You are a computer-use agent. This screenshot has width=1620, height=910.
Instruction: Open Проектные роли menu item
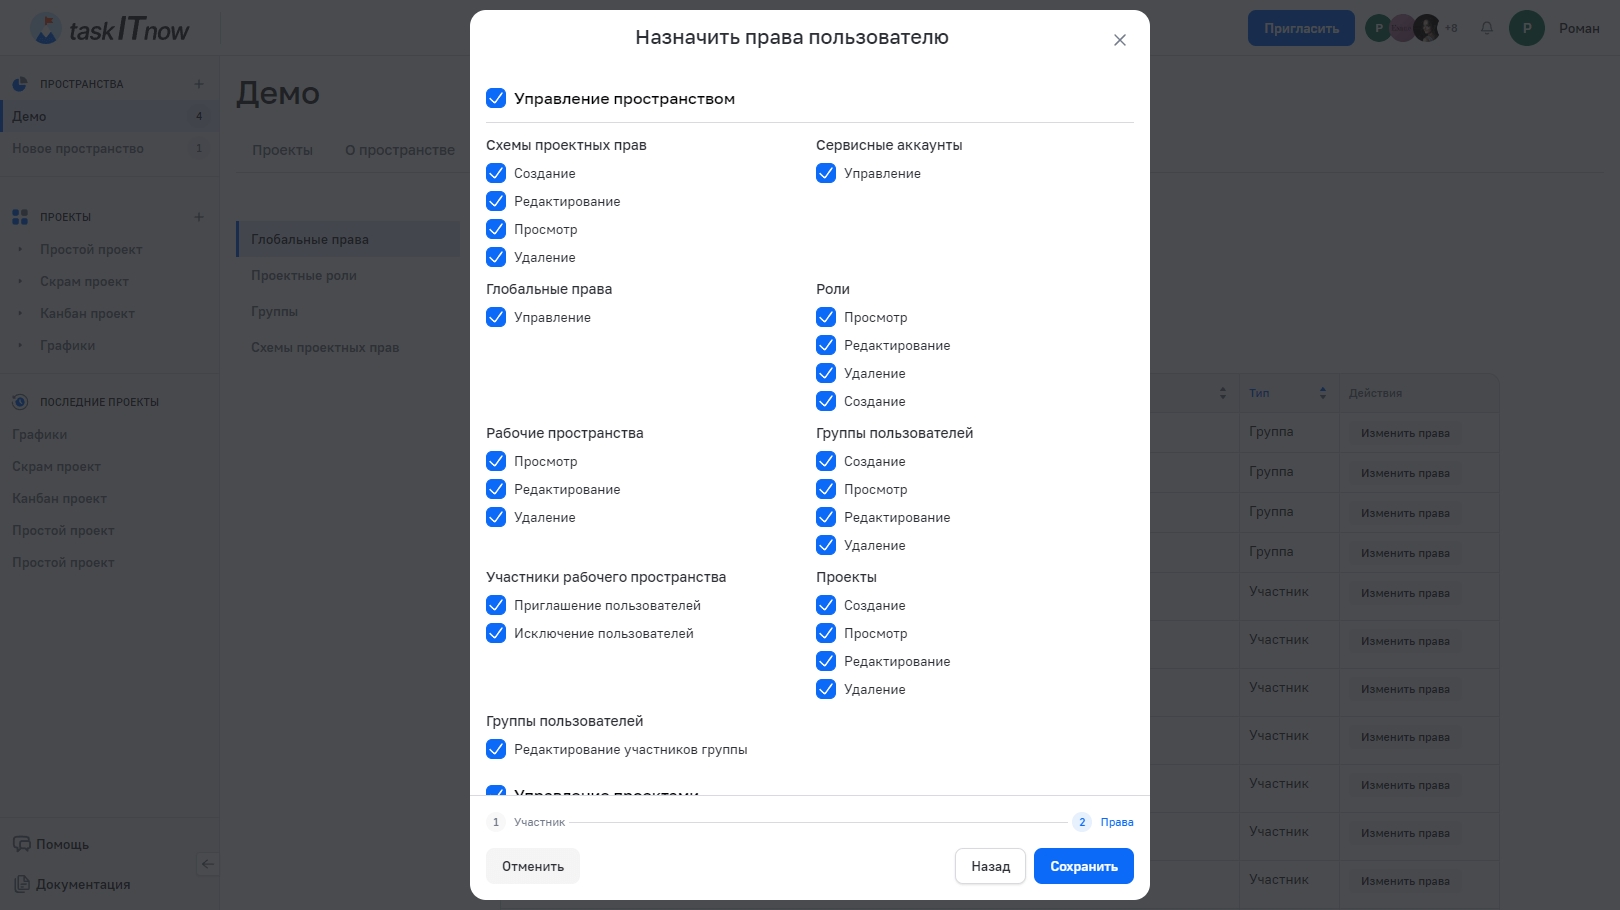pos(304,276)
